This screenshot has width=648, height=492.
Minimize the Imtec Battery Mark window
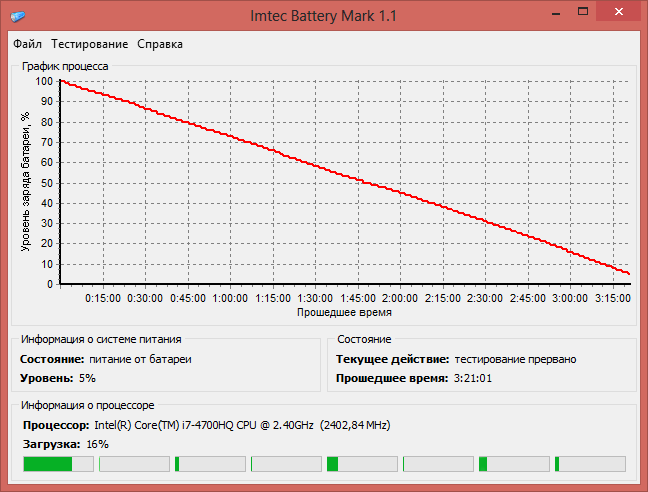coord(556,13)
